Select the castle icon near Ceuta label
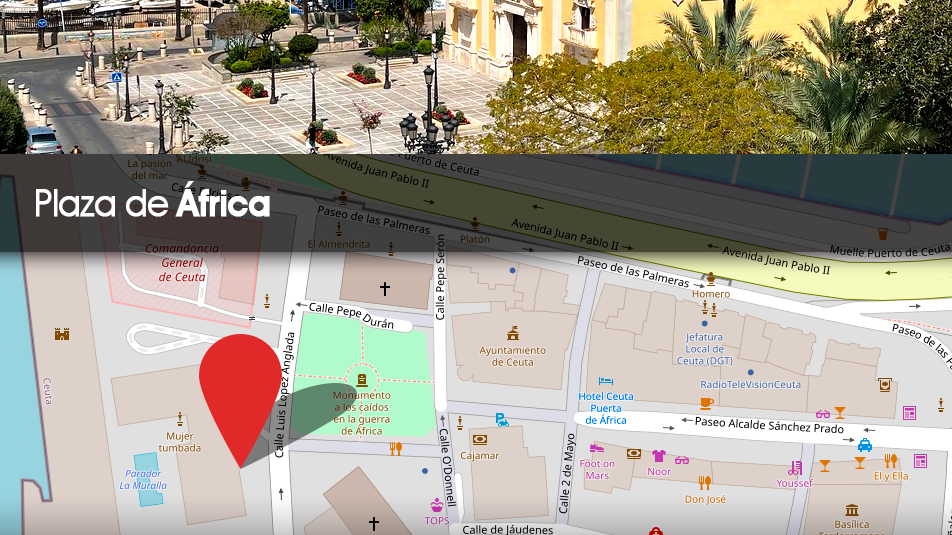This screenshot has width=952, height=535. [x=61, y=333]
